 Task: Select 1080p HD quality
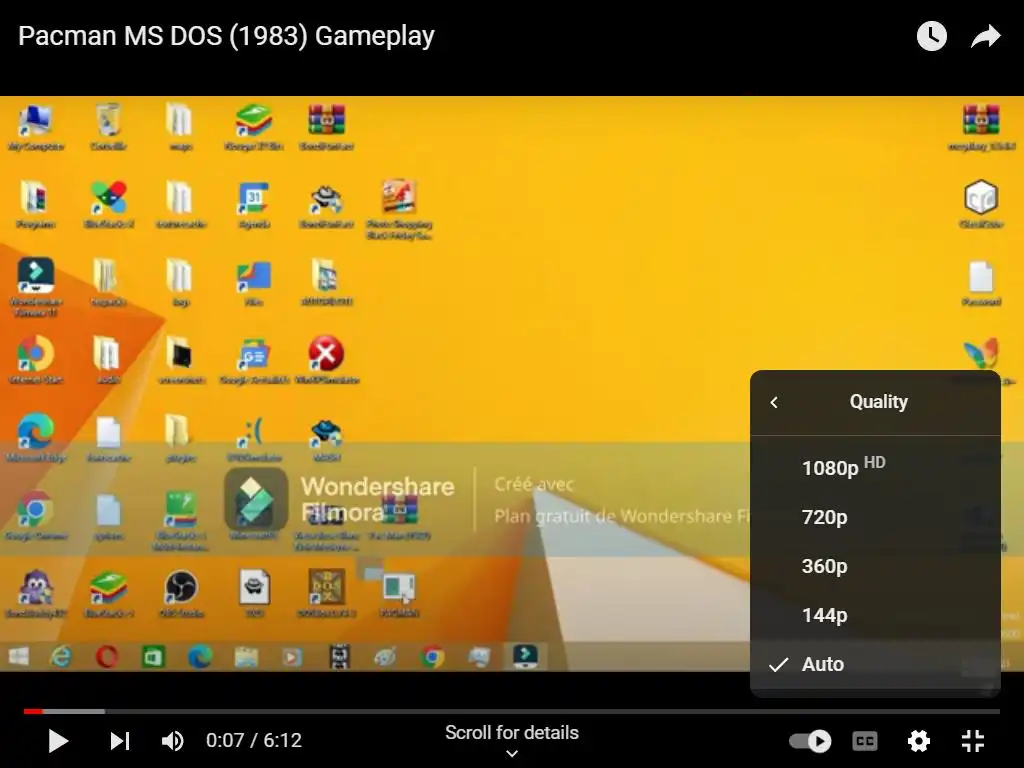tap(875, 468)
